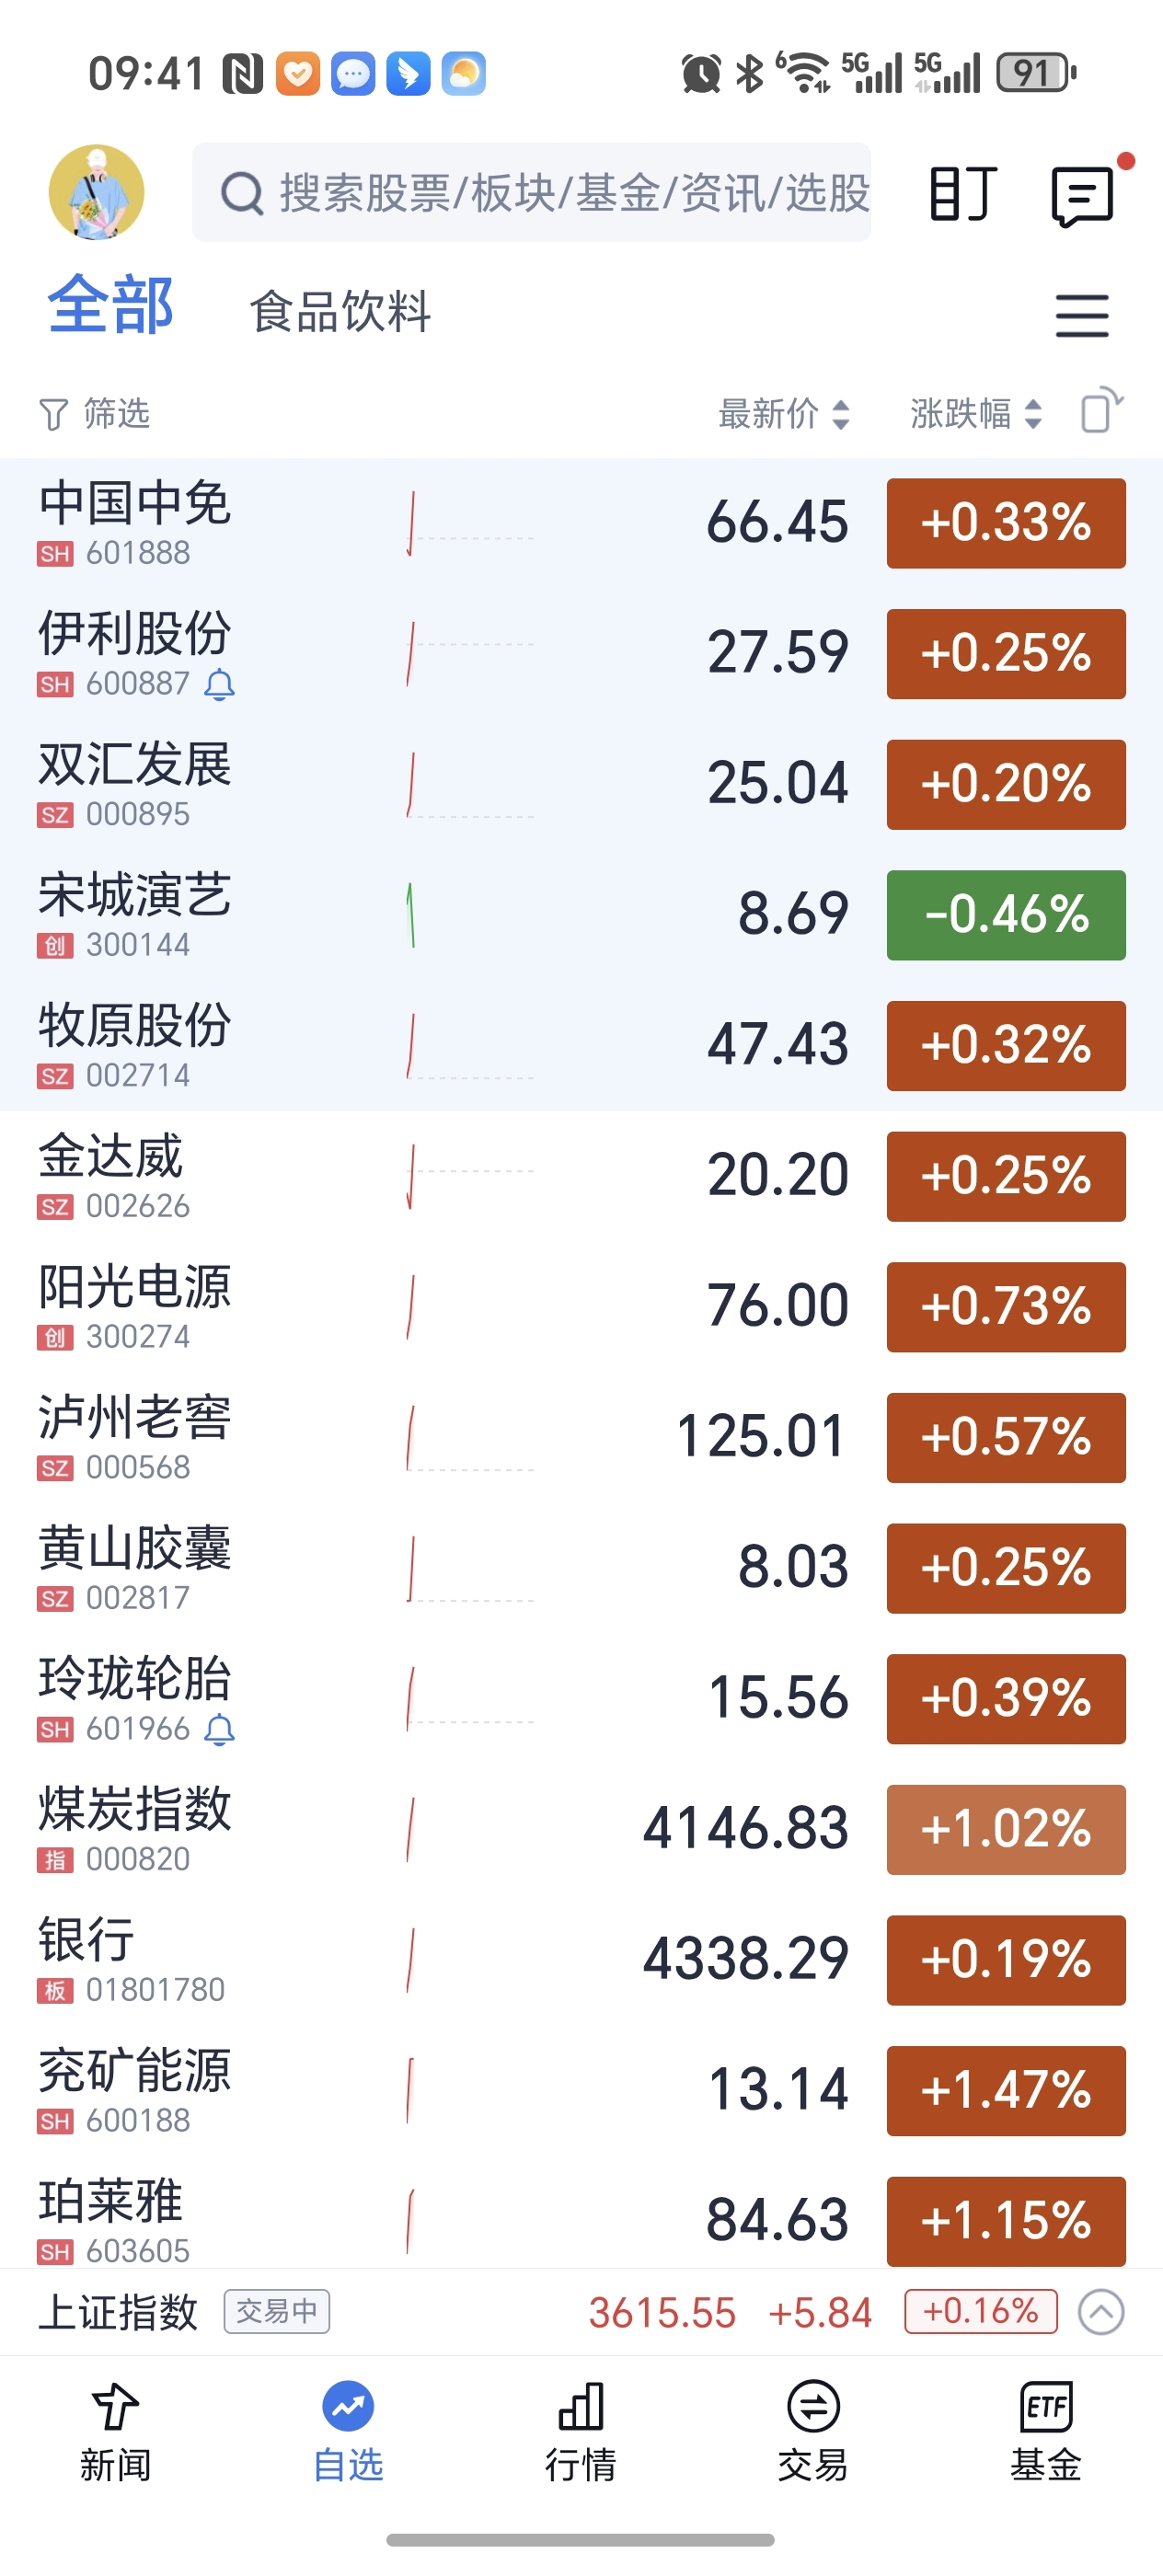This screenshot has width=1163, height=2576.
Task: Open the messages chat icon
Action: [1083, 197]
